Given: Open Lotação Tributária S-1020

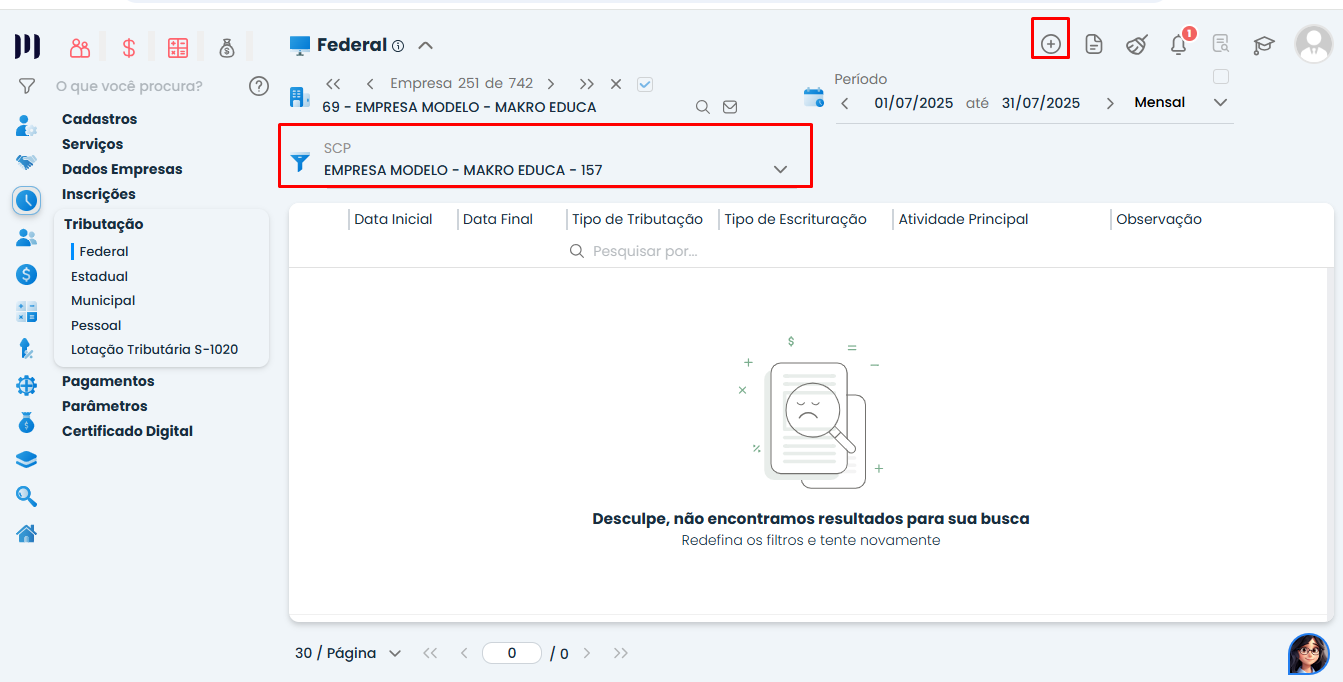Looking at the screenshot, I should point(155,349).
